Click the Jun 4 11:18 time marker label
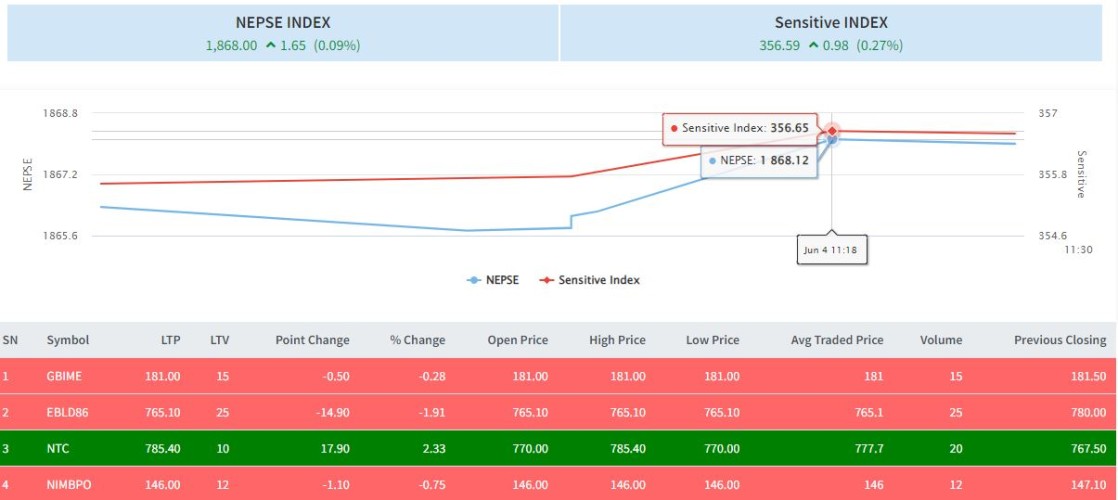 click(x=831, y=250)
